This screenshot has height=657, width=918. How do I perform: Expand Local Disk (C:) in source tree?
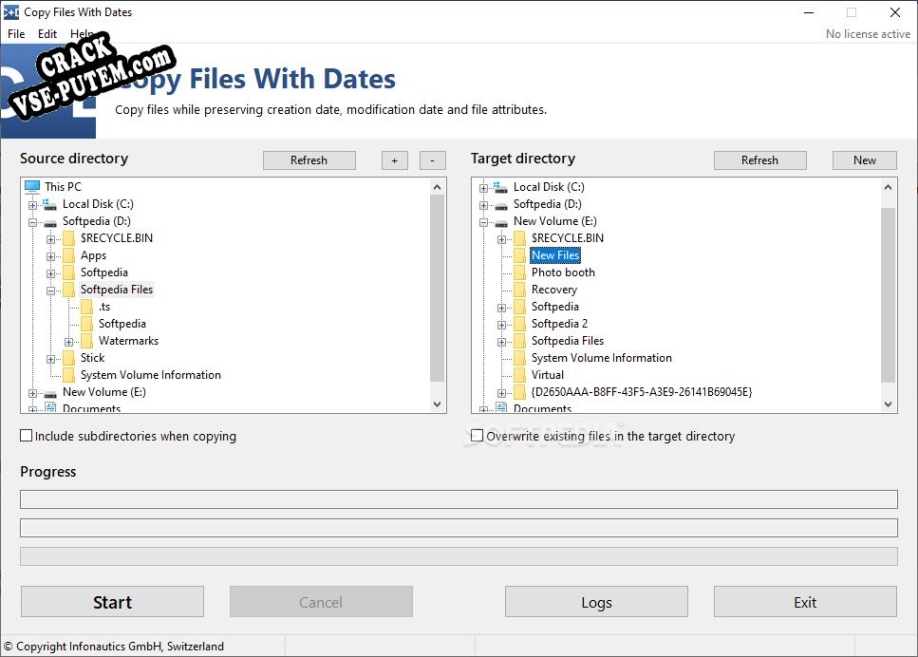(x=33, y=205)
